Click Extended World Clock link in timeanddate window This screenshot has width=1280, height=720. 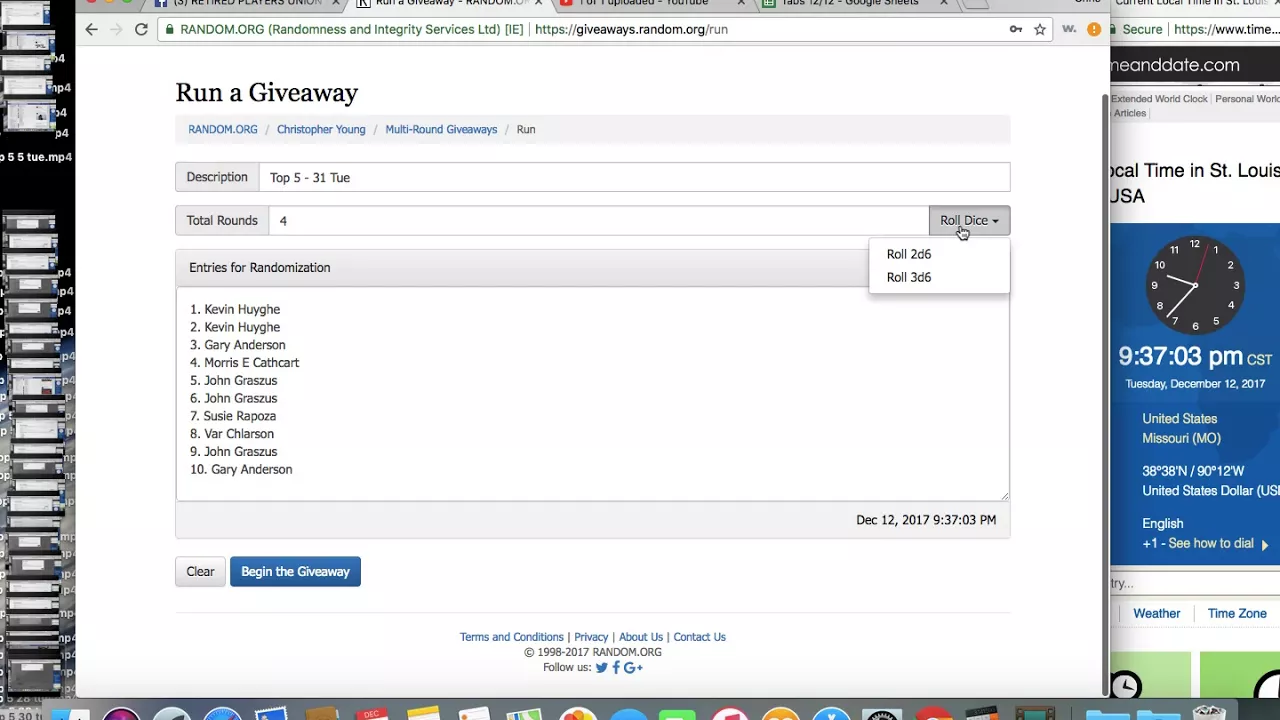pyautogui.click(x=1159, y=99)
